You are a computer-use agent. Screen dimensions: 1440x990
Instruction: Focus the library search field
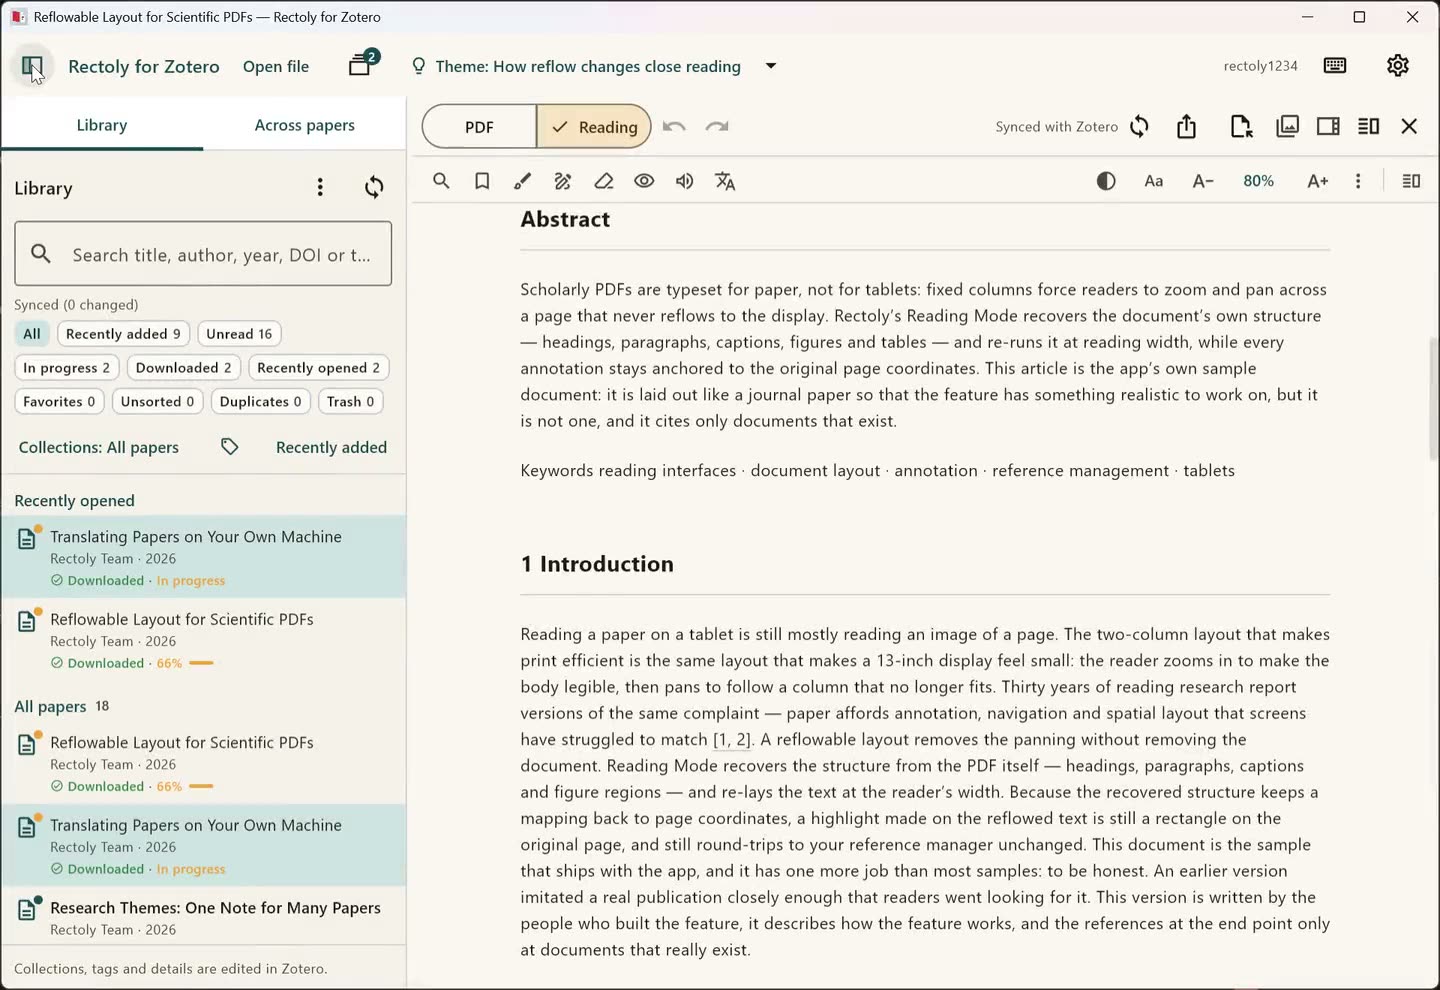(203, 254)
